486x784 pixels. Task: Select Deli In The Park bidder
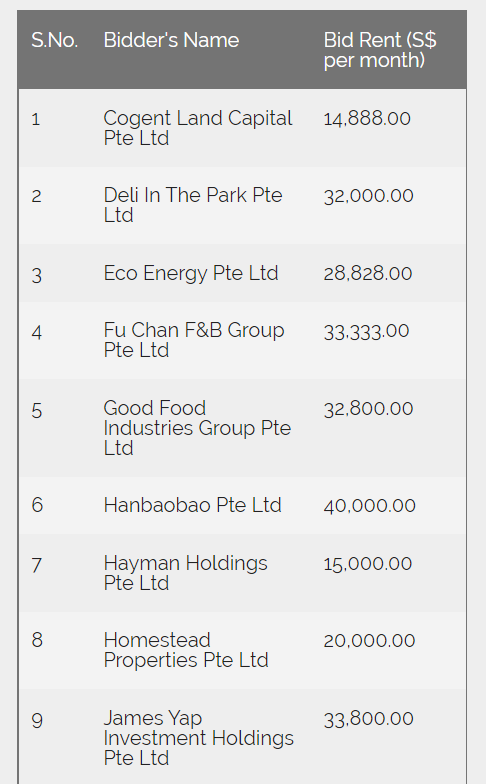coord(193,205)
